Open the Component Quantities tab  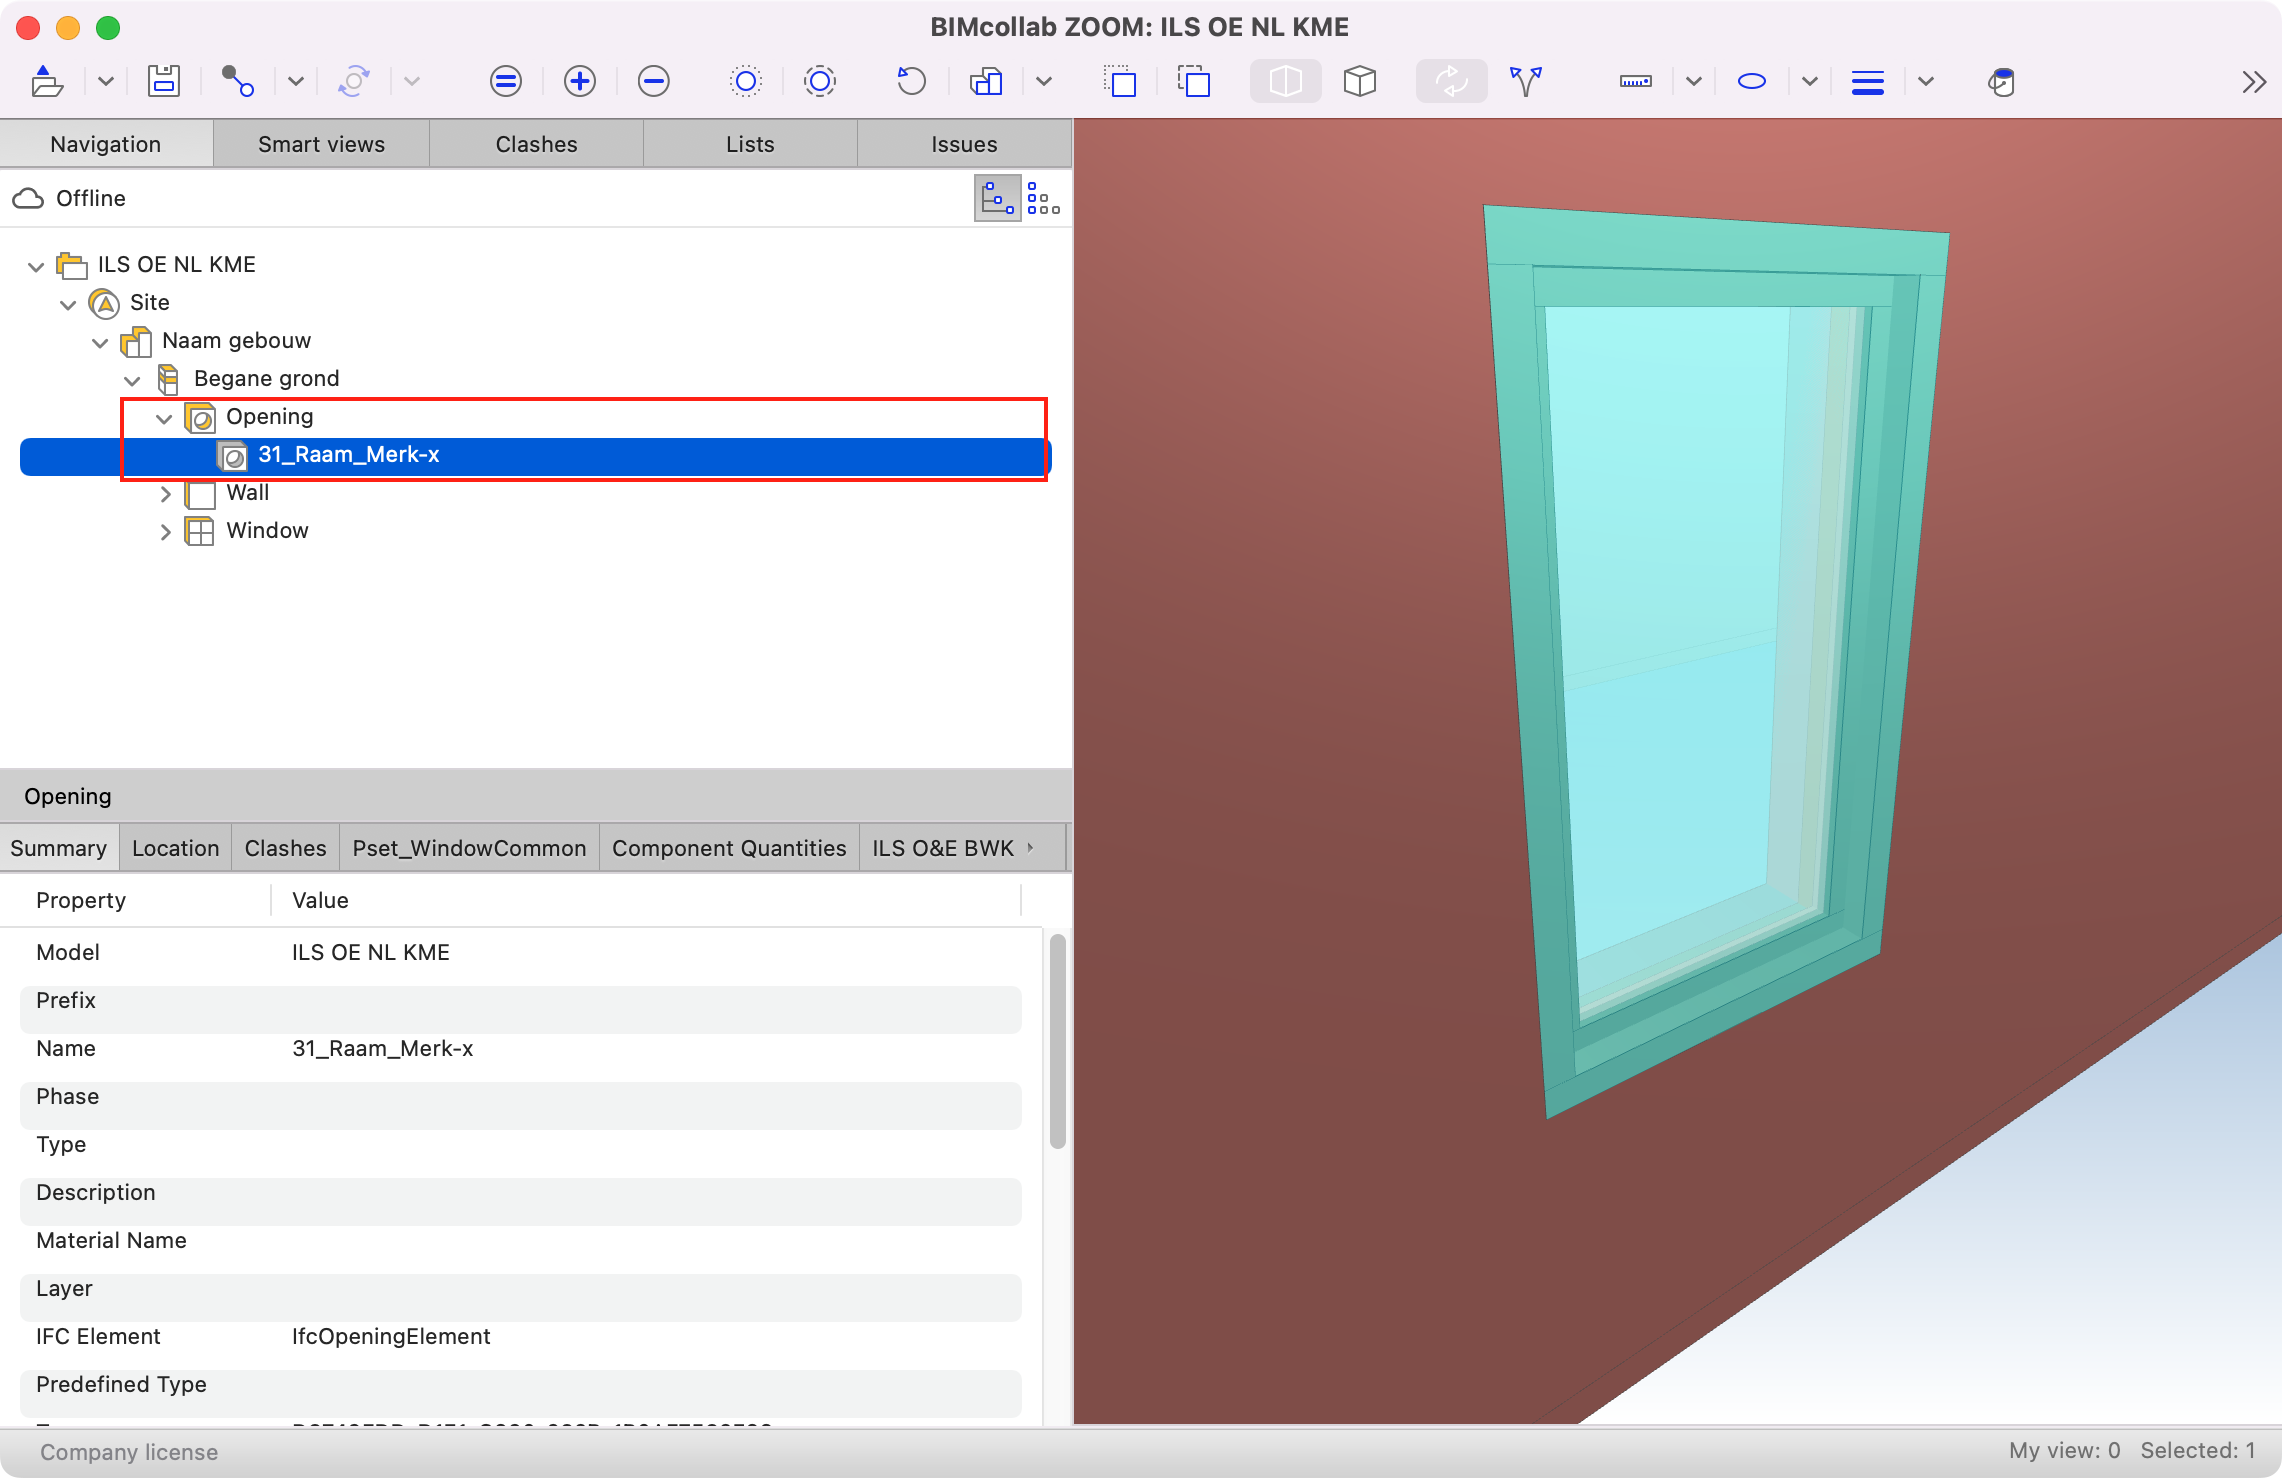(729, 848)
